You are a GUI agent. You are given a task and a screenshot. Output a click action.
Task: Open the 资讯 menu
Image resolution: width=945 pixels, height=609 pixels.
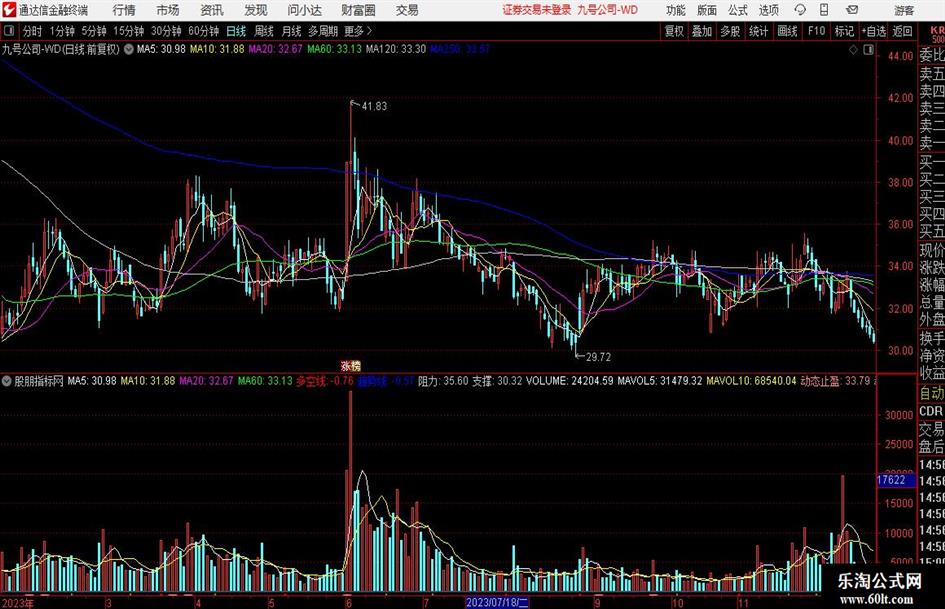(212, 10)
